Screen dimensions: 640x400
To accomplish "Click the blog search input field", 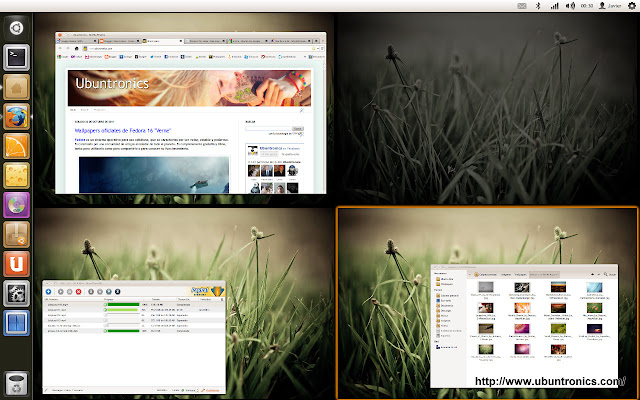I will (x=268, y=129).
